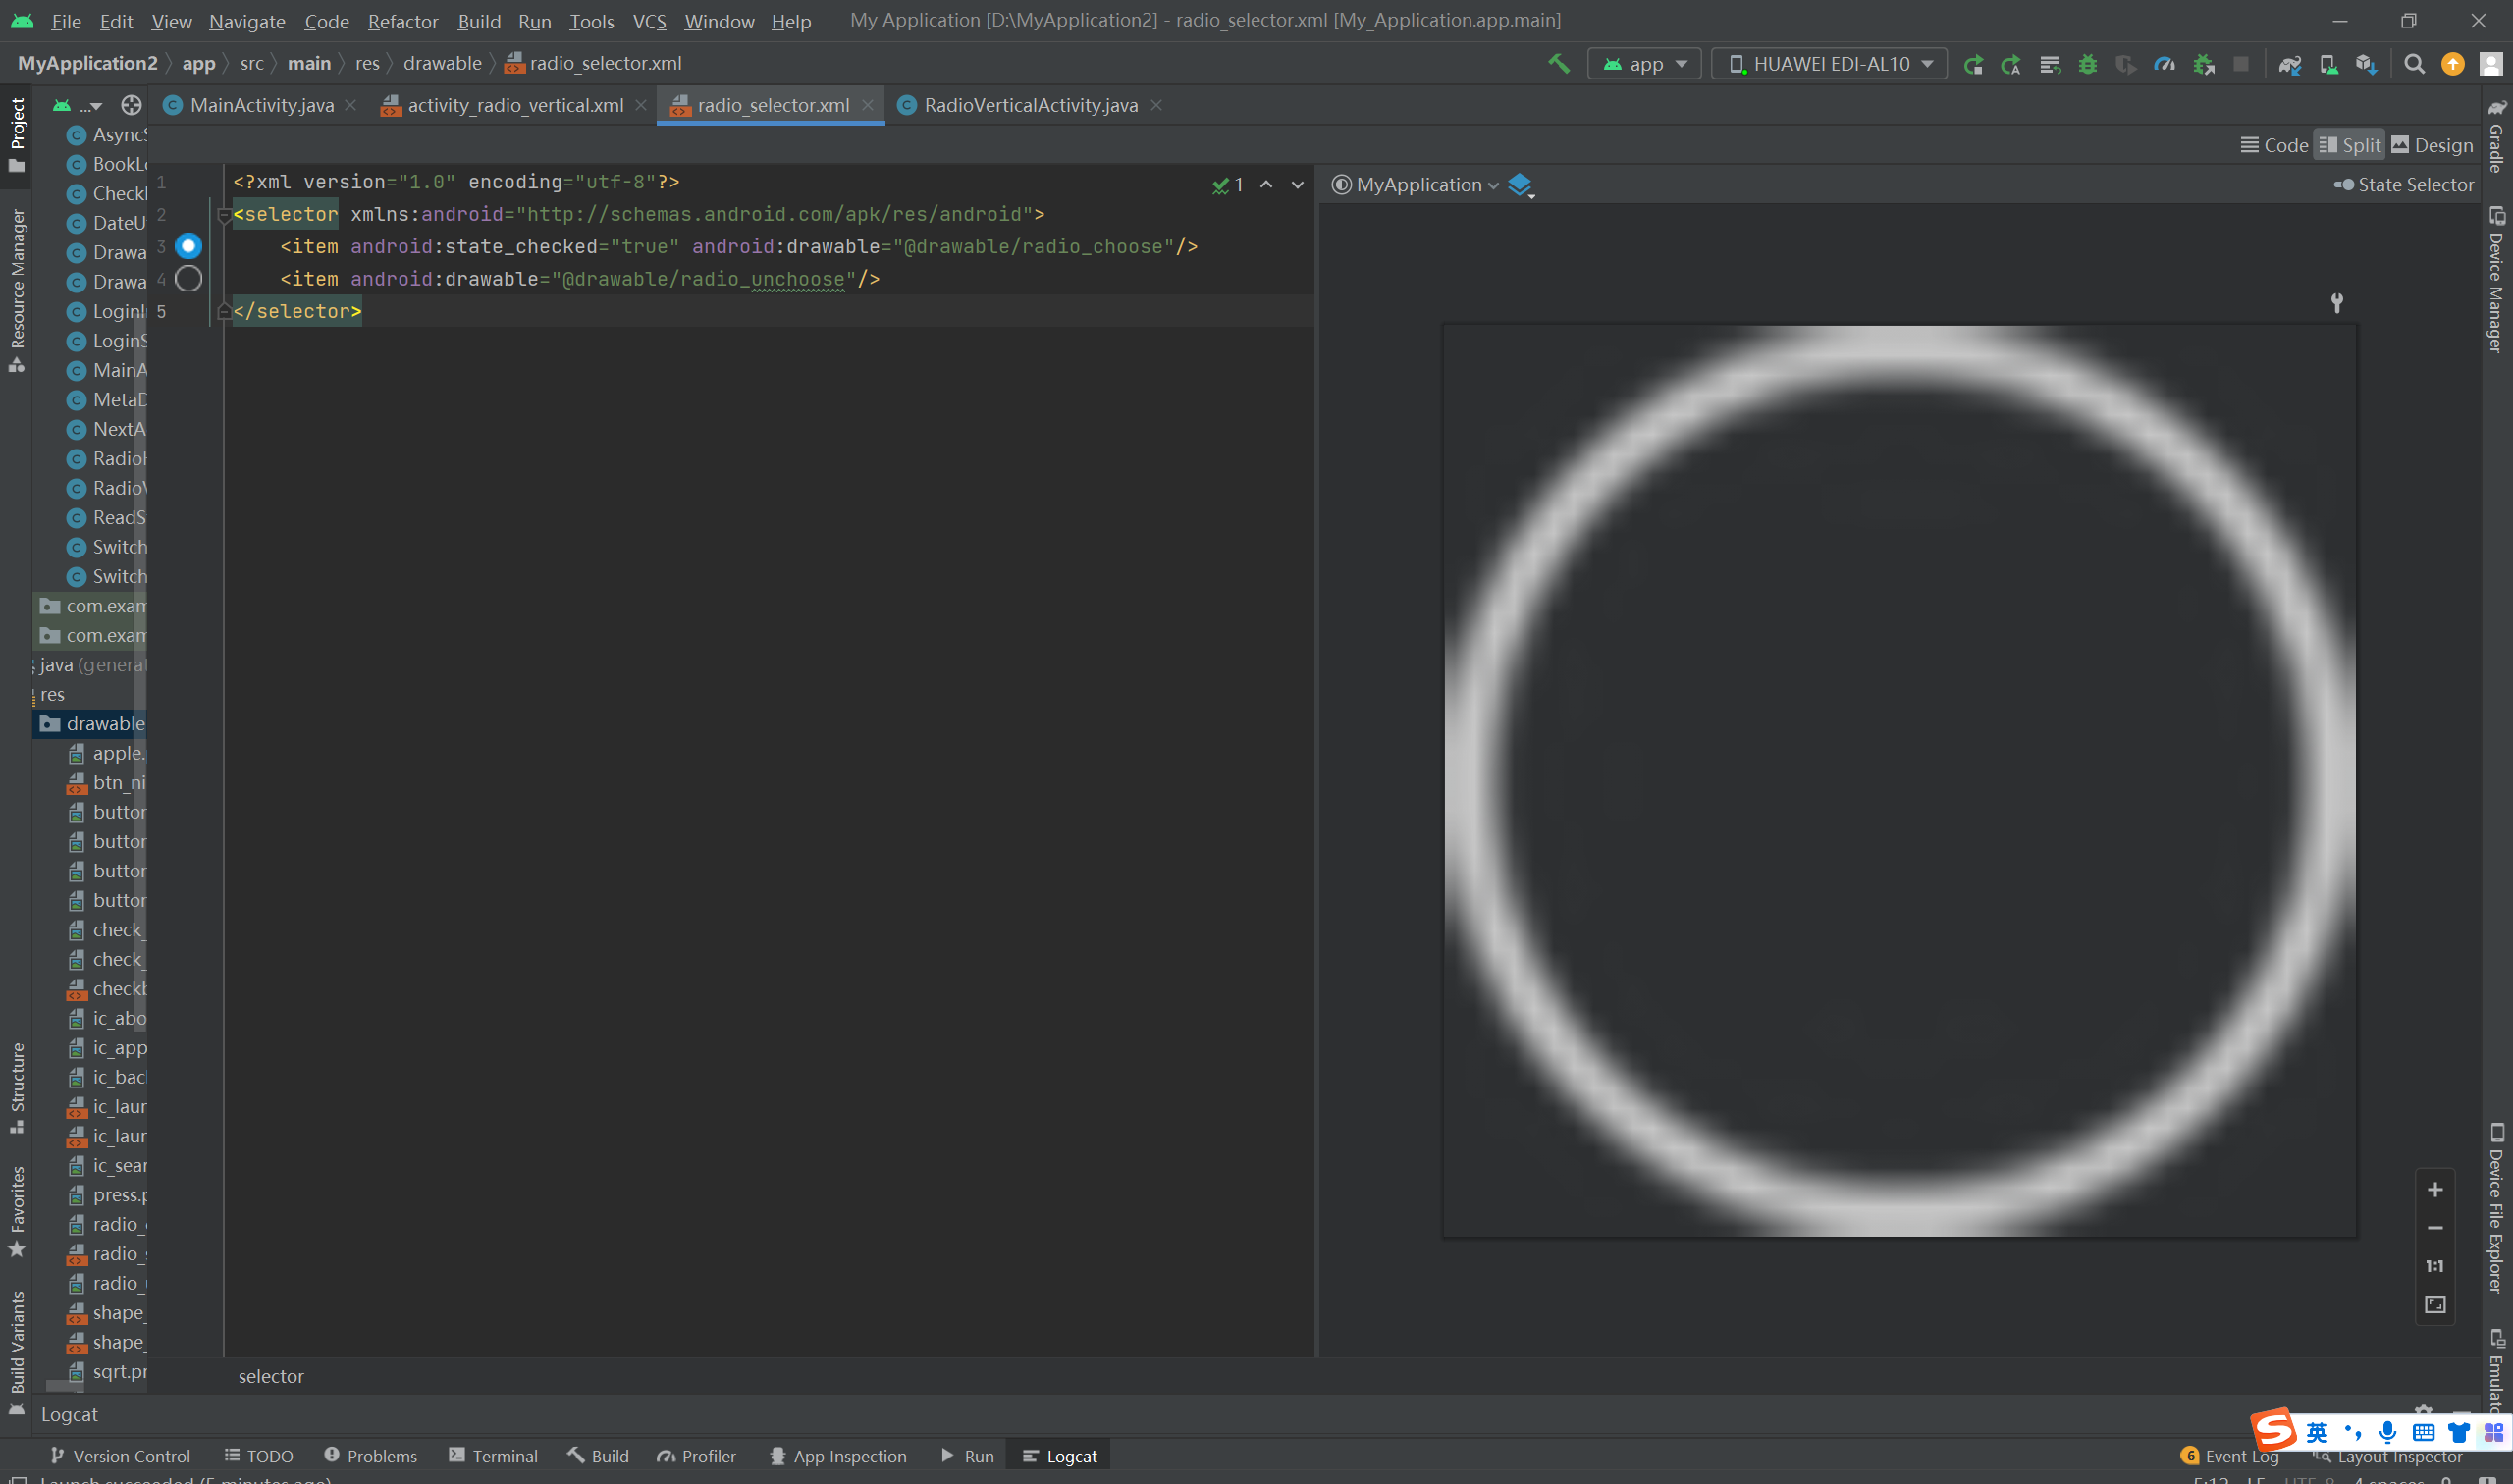Click the zoom in plus button
This screenshot has width=2513, height=1484.
pos(2435,1189)
